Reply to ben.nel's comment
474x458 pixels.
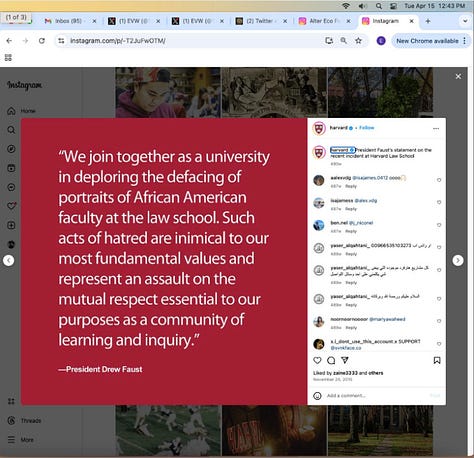(351, 231)
